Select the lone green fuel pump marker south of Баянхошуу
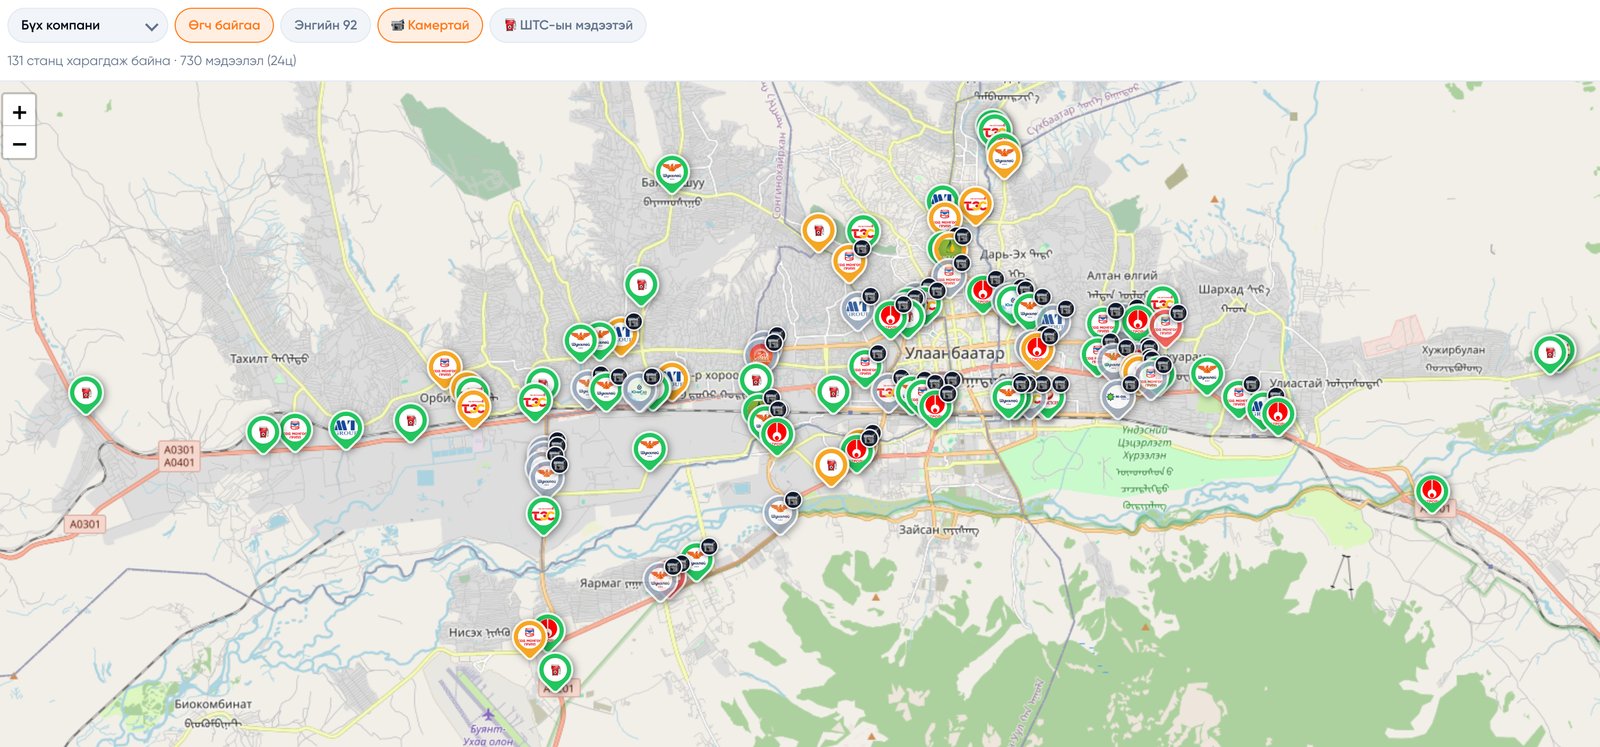 (641, 285)
